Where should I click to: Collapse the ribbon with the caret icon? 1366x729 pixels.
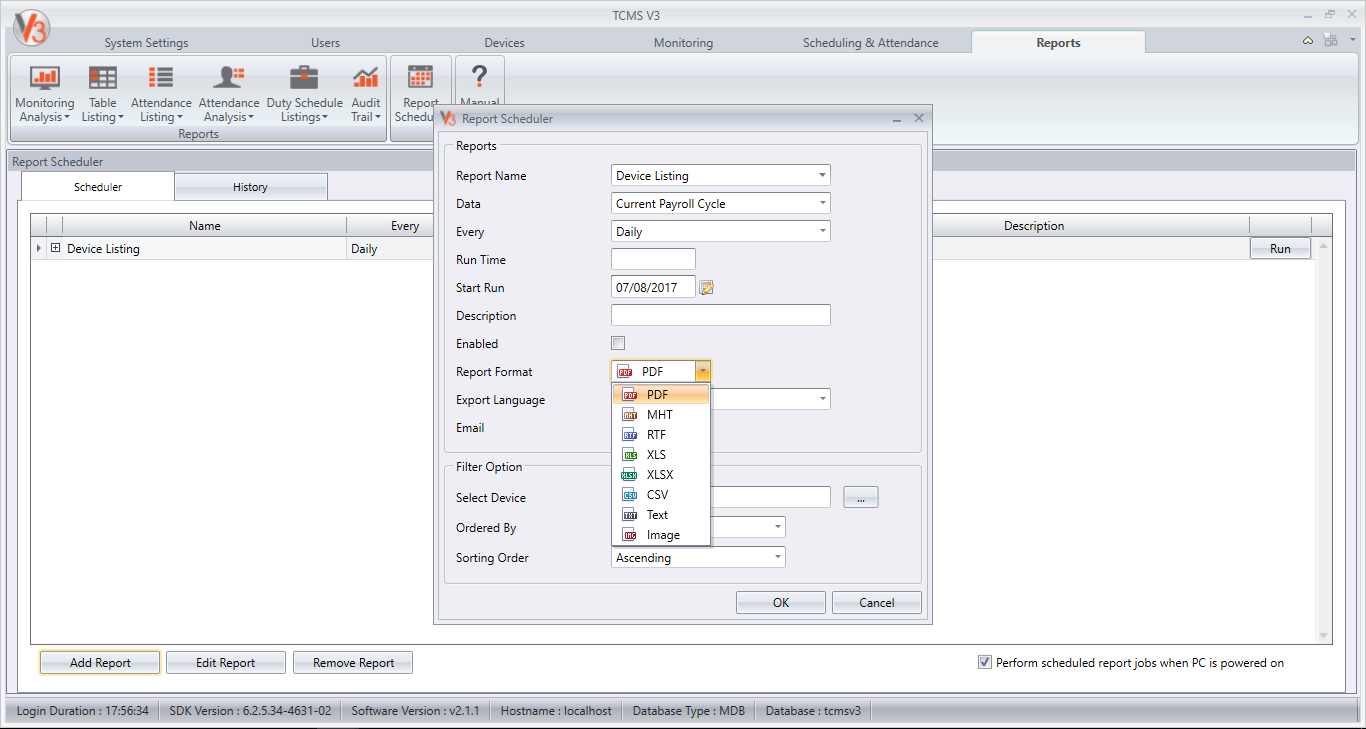pyautogui.click(x=1308, y=41)
